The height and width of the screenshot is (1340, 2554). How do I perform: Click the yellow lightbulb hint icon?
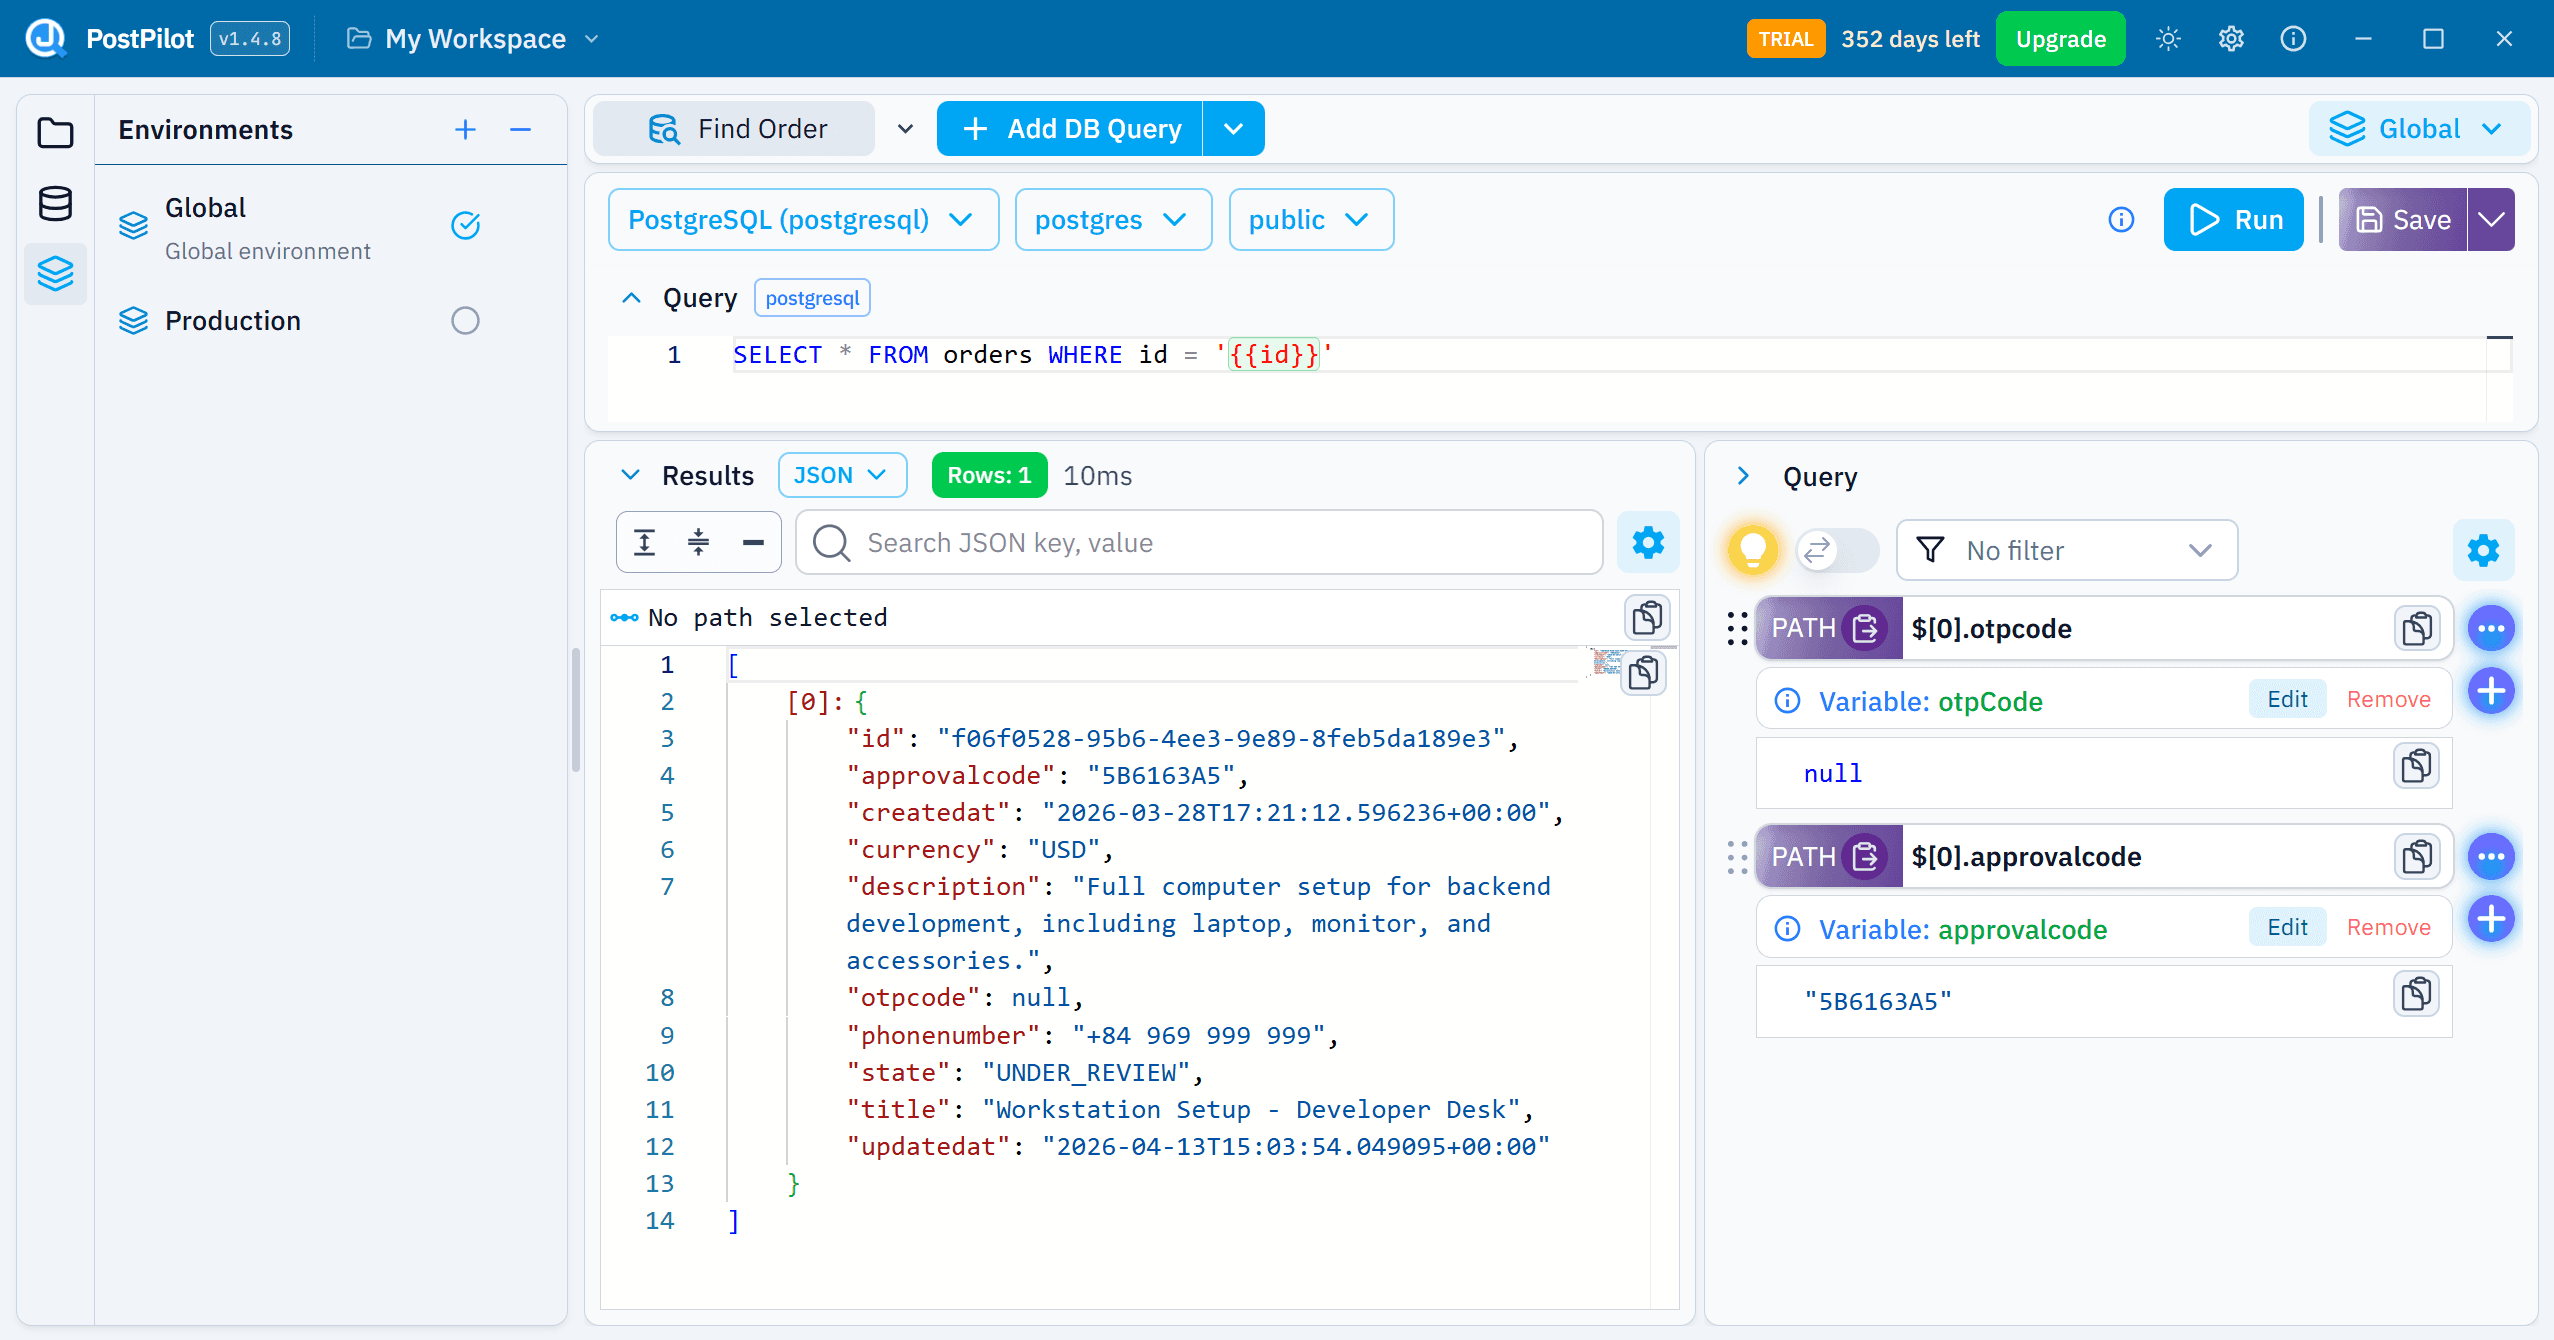[1753, 549]
